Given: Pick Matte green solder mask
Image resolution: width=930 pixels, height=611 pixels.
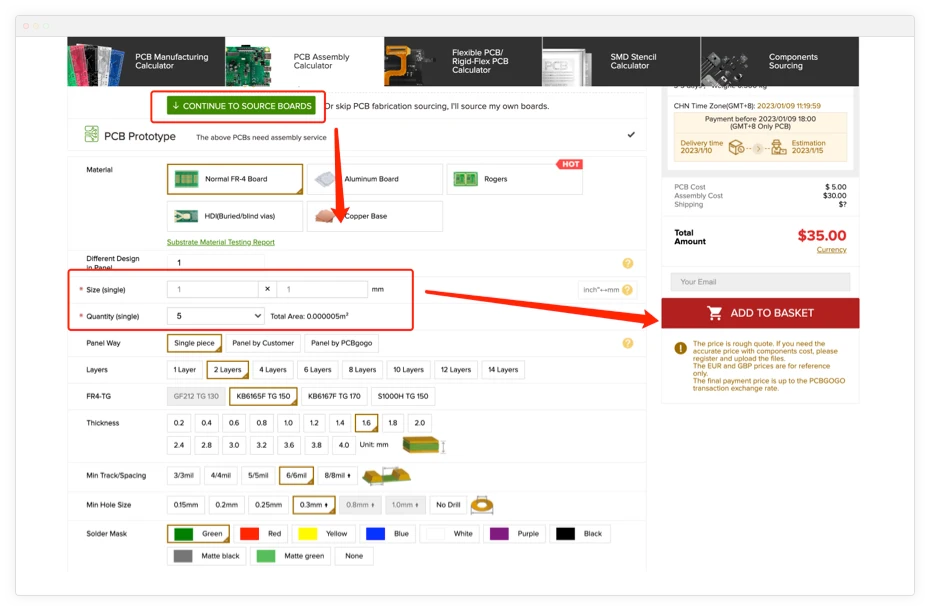Looking at the screenshot, I should (x=290, y=556).
